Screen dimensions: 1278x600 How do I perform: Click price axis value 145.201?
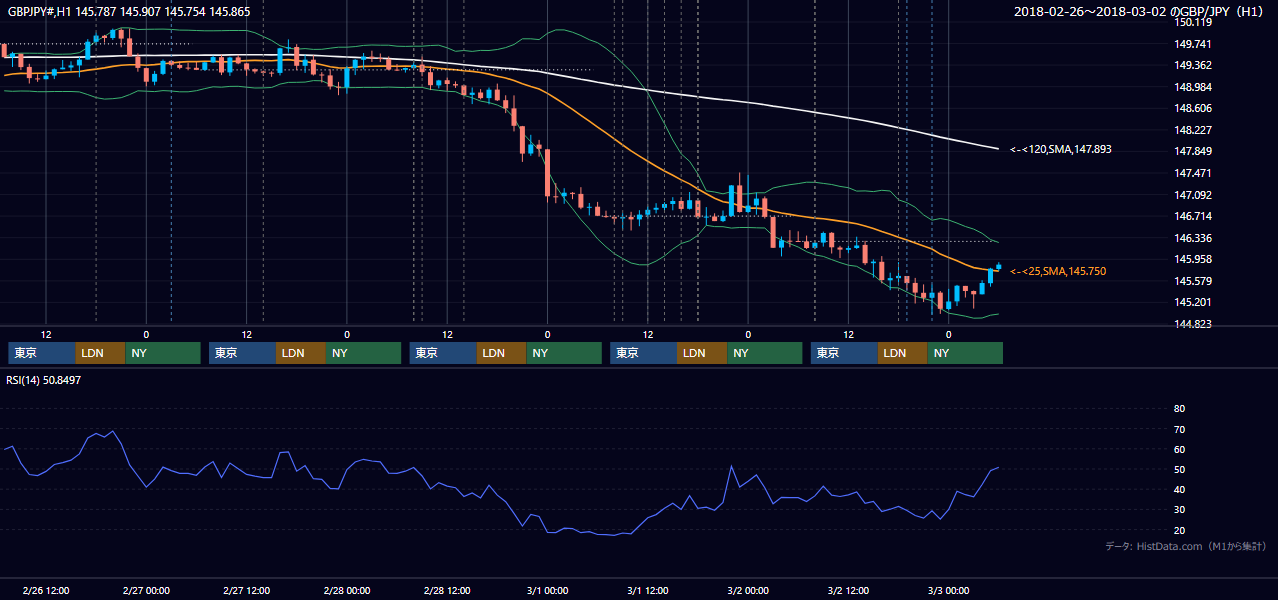(1192, 302)
